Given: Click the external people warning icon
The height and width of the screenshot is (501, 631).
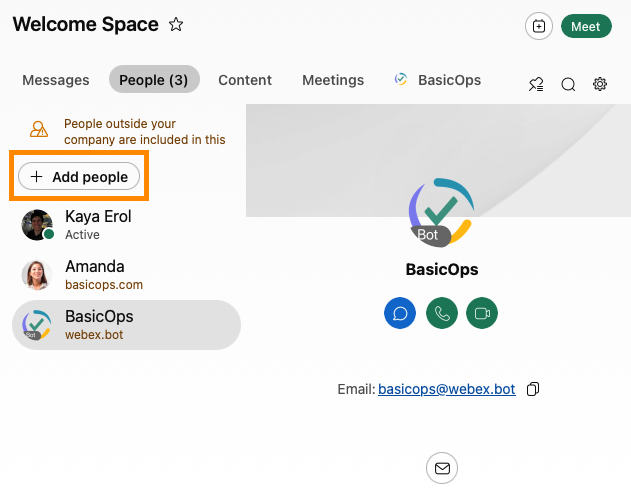Looking at the screenshot, I should 39,129.
